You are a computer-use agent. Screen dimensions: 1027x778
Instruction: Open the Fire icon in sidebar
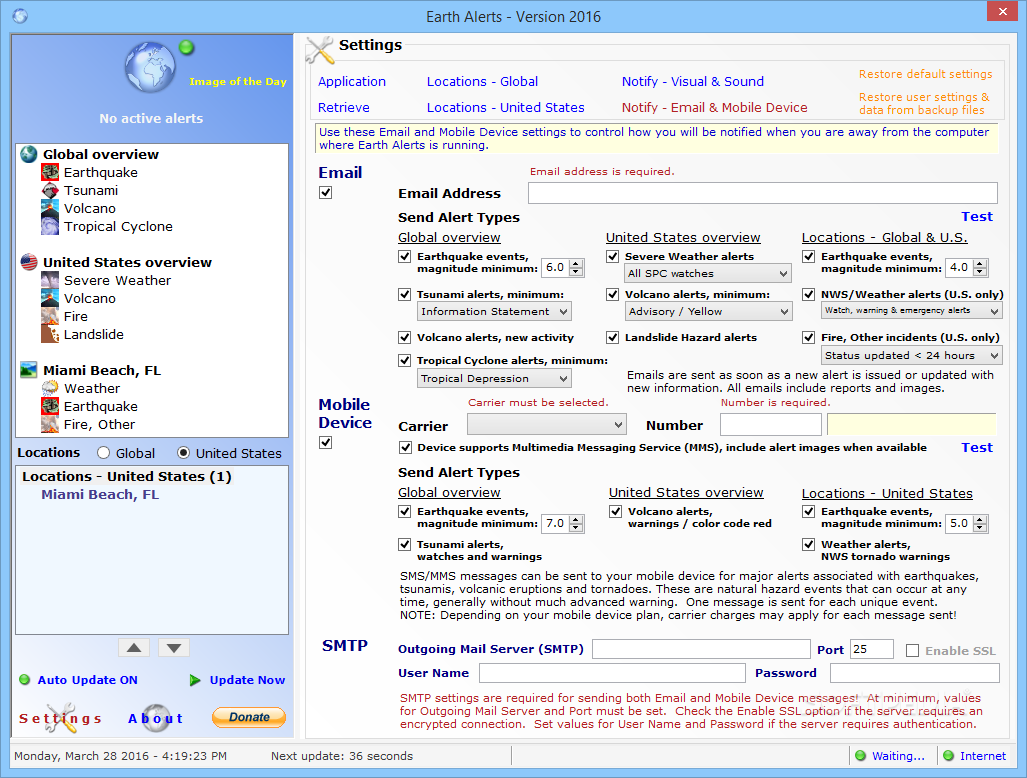tap(50, 316)
